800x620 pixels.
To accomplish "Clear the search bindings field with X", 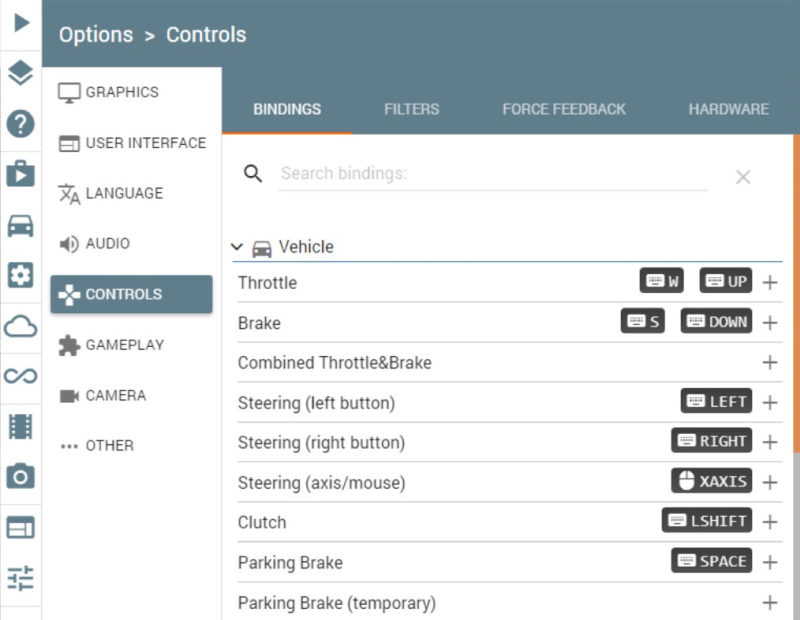I will [743, 177].
